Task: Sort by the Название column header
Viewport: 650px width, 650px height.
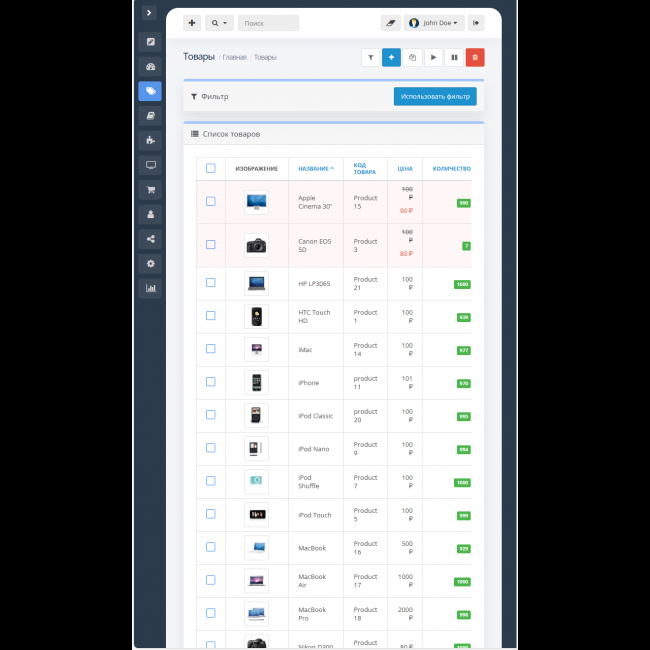Action: tap(316, 169)
